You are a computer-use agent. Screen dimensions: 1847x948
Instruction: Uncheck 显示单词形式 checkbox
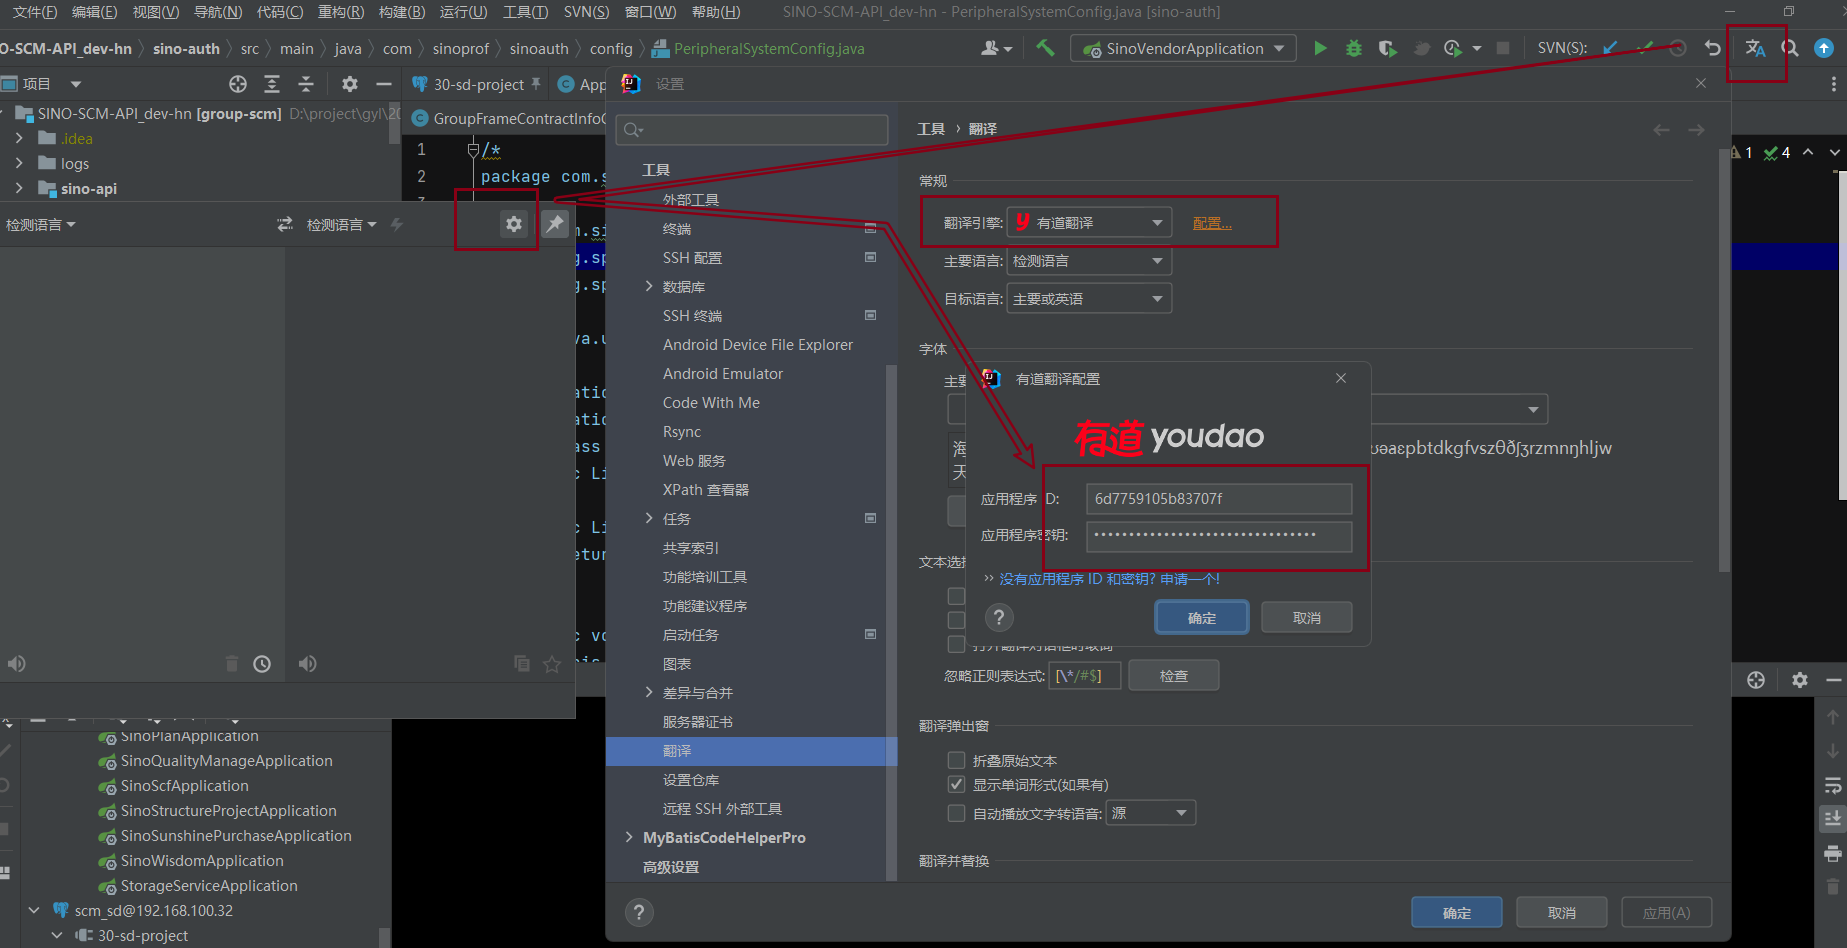956,784
